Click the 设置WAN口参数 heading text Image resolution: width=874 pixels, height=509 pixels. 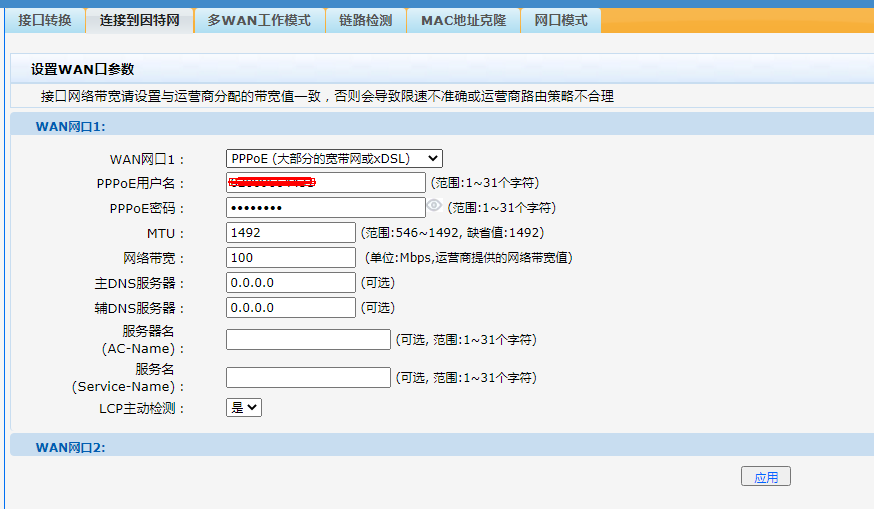[82, 70]
